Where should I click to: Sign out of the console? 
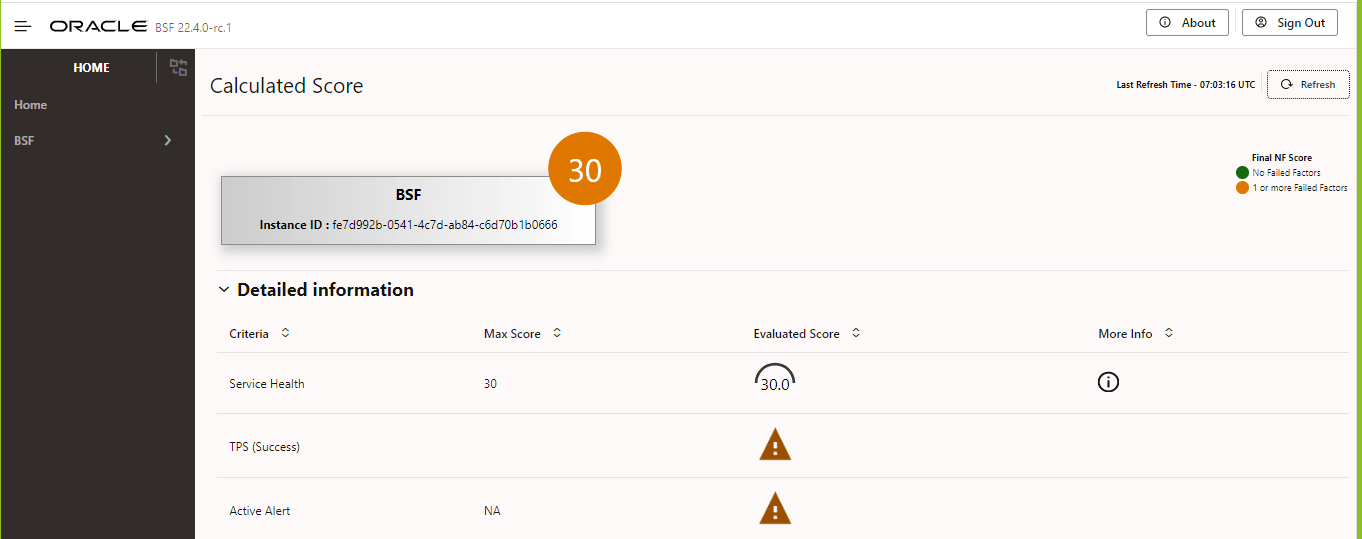1290,23
